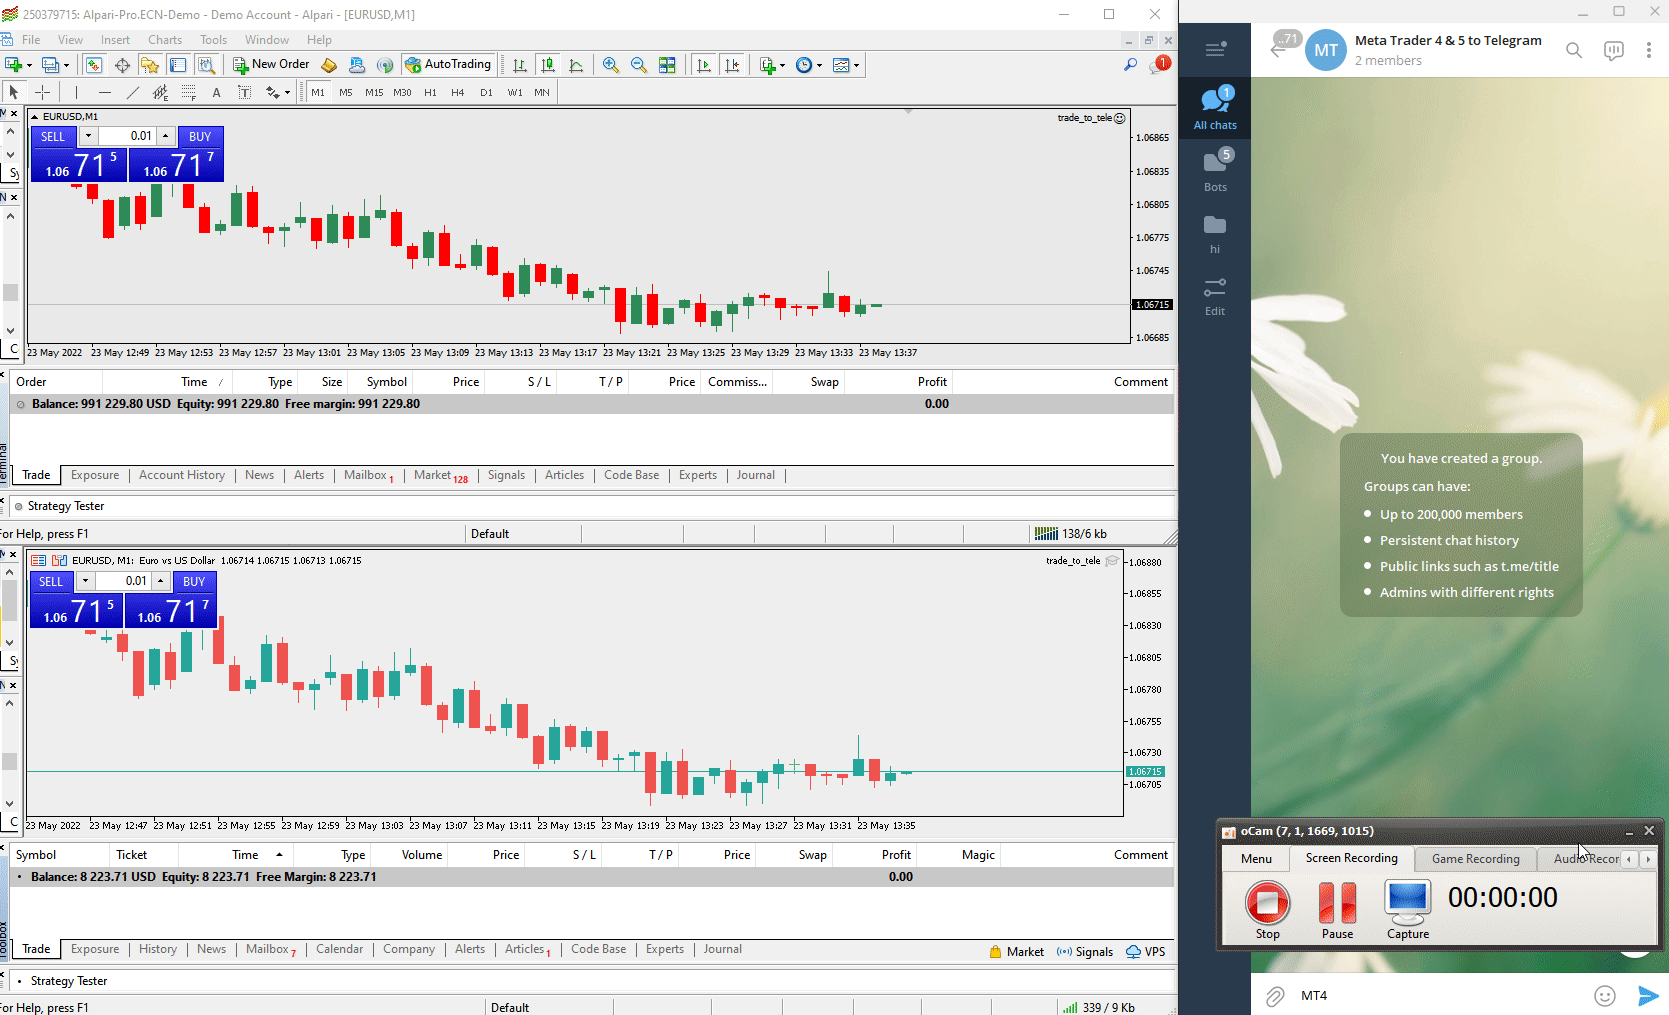Click SELL button on upper chart

coord(53,136)
